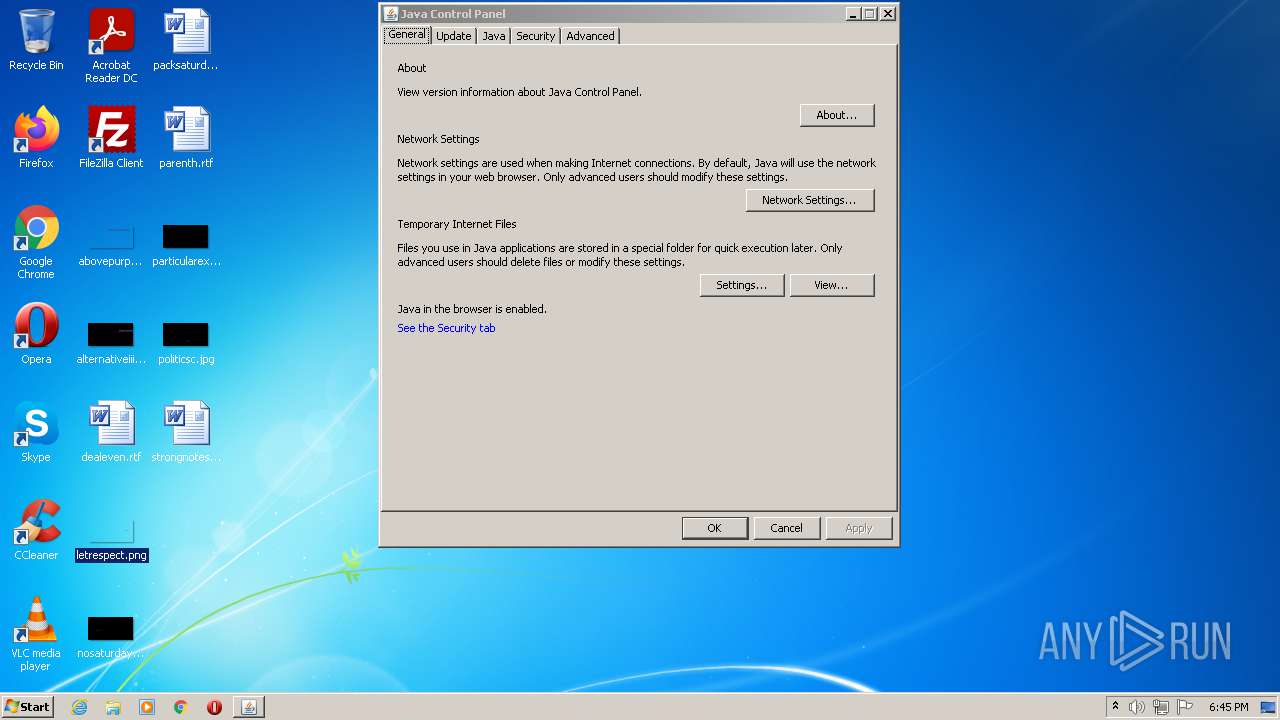The image size is (1280, 720).
Task: Open Network Settings... dialog
Action: click(810, 200)
